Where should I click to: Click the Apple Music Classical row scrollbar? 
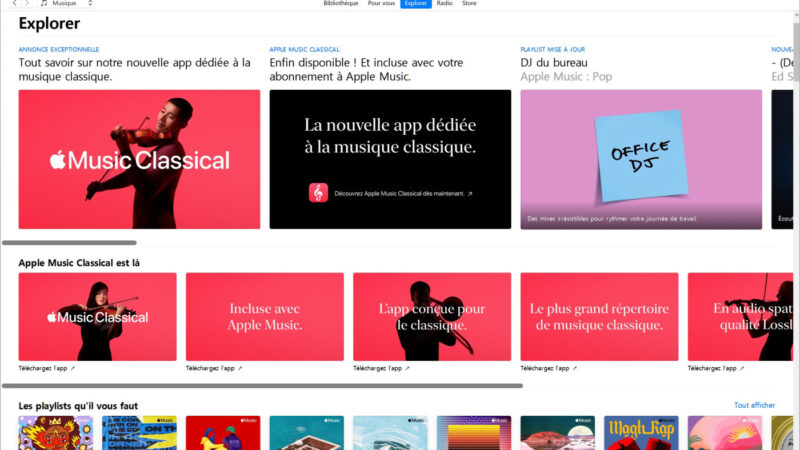[262, 386]
